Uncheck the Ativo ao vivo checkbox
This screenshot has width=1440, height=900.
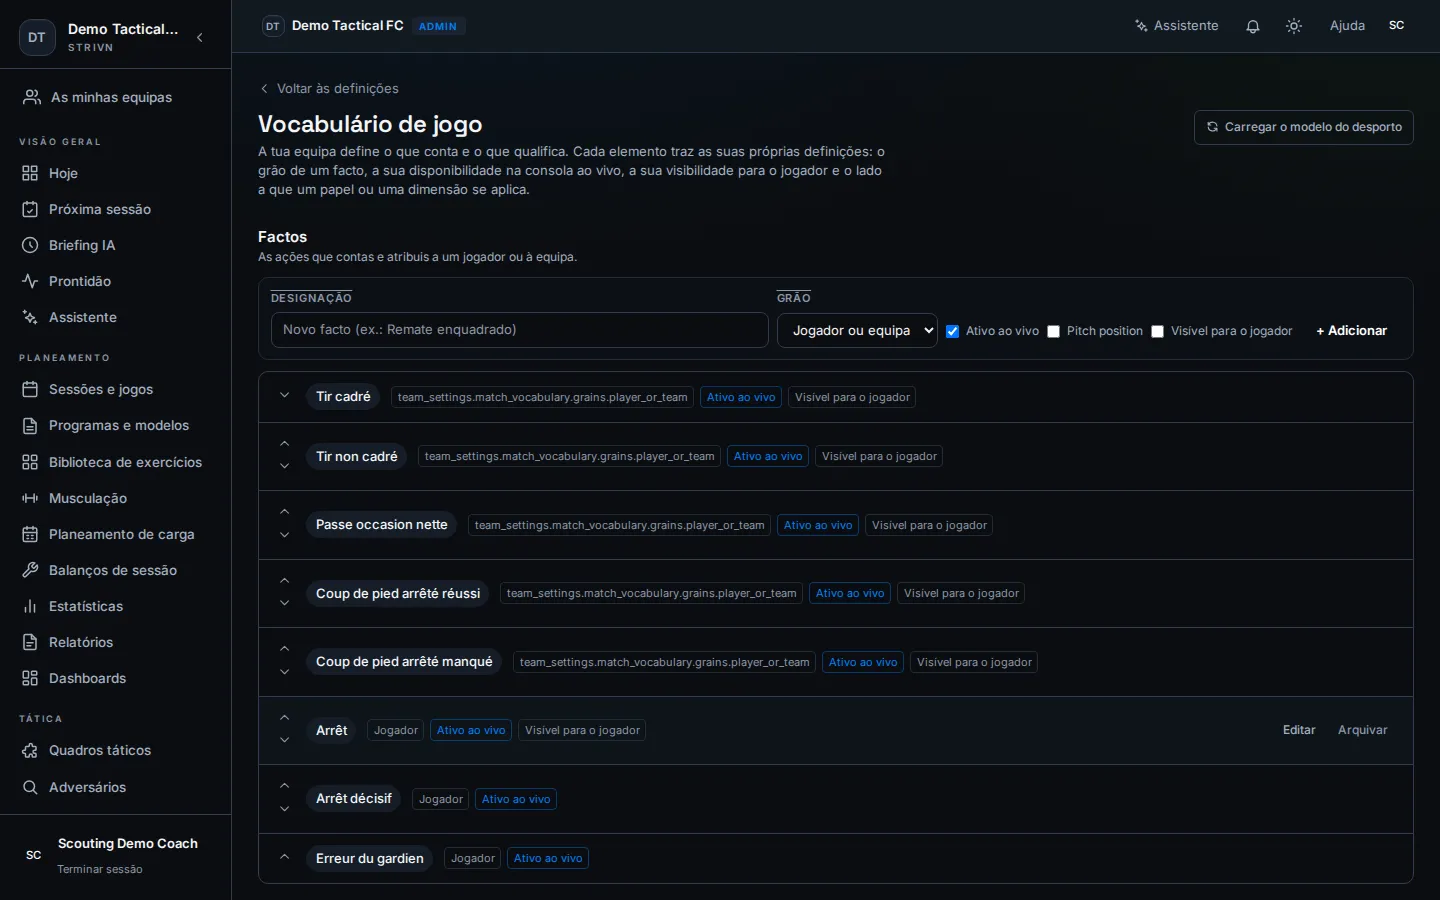(x=952, y=331)
